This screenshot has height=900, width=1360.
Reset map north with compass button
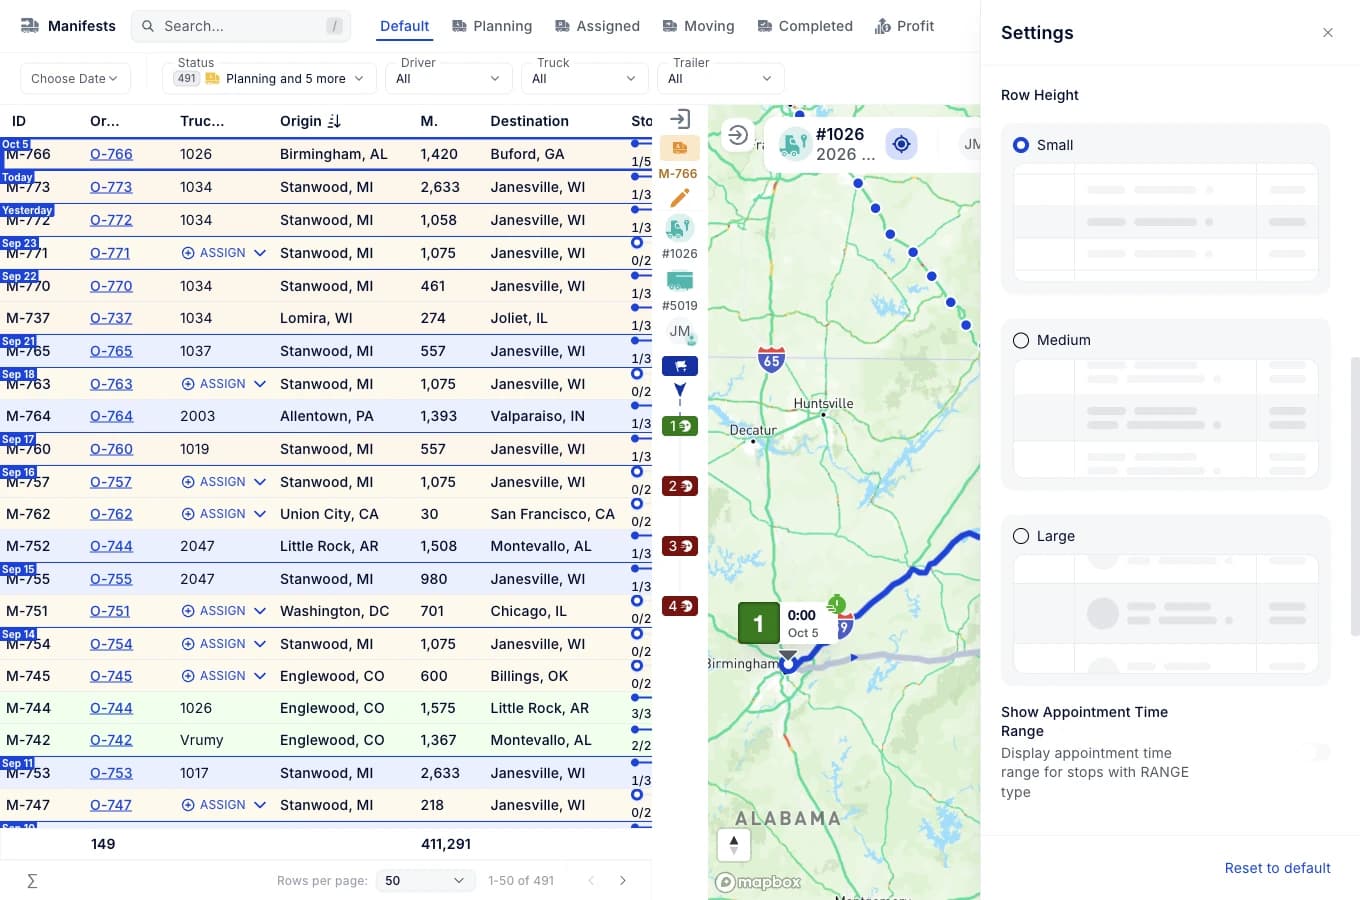coord(734,845)
